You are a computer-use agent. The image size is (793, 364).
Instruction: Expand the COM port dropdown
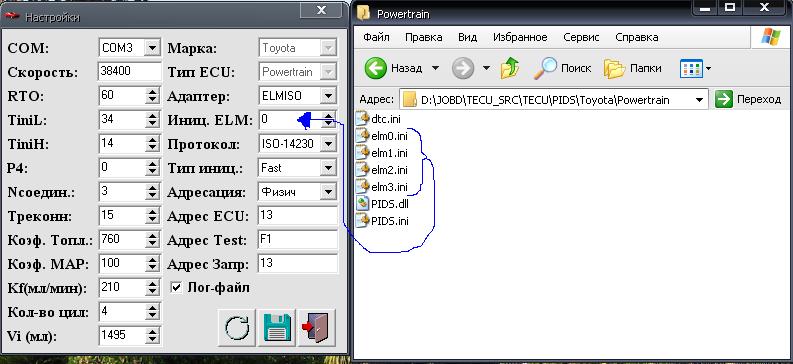point(152,48)
